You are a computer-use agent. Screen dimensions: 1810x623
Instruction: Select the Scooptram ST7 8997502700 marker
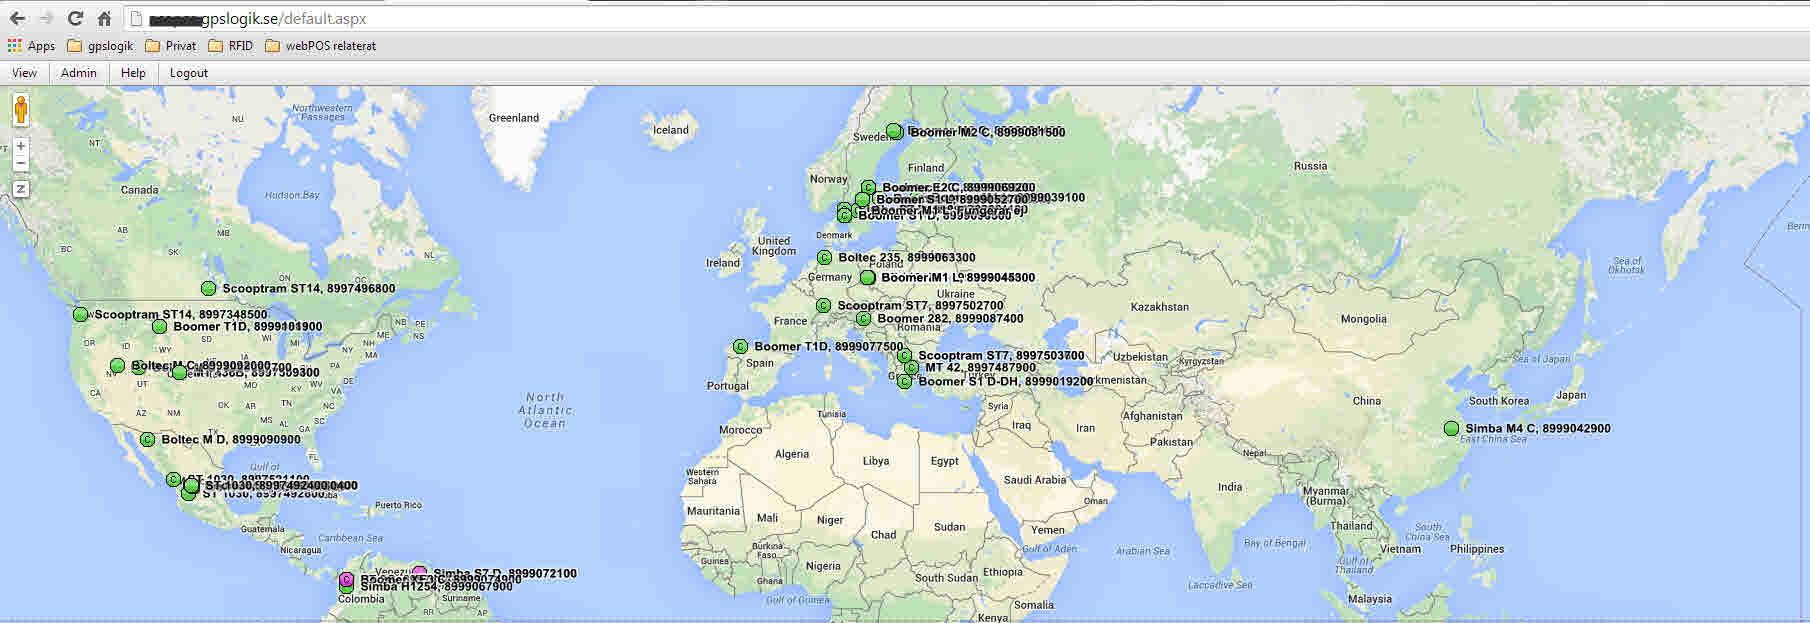(x=823, y=305)
